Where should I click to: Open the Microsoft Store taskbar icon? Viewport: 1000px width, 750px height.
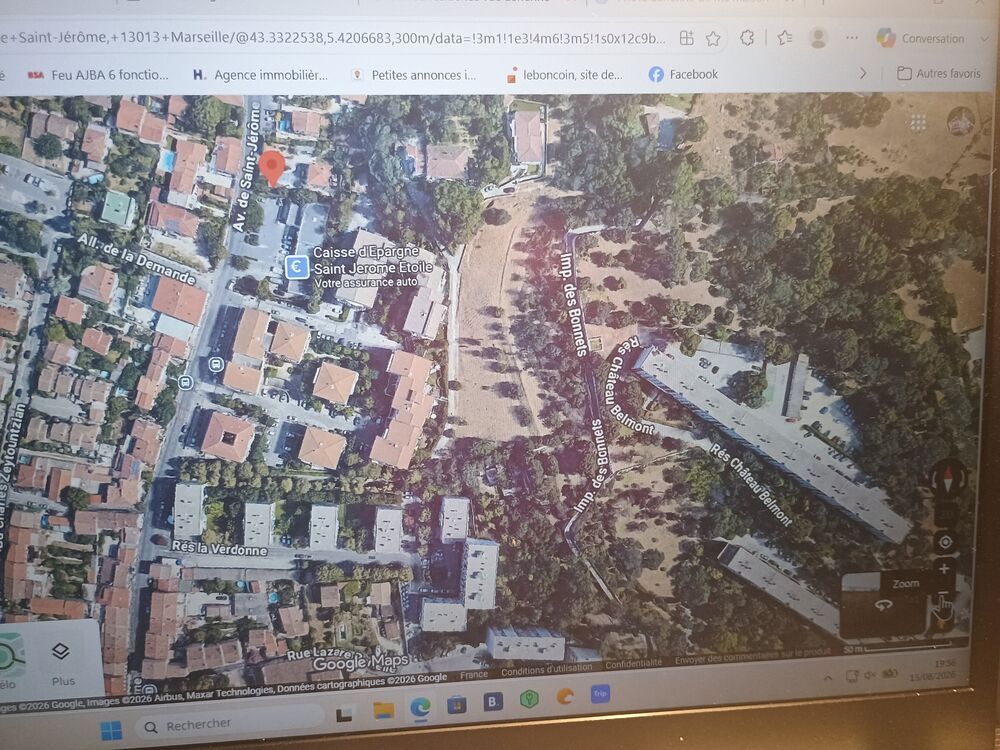[457, 704]
